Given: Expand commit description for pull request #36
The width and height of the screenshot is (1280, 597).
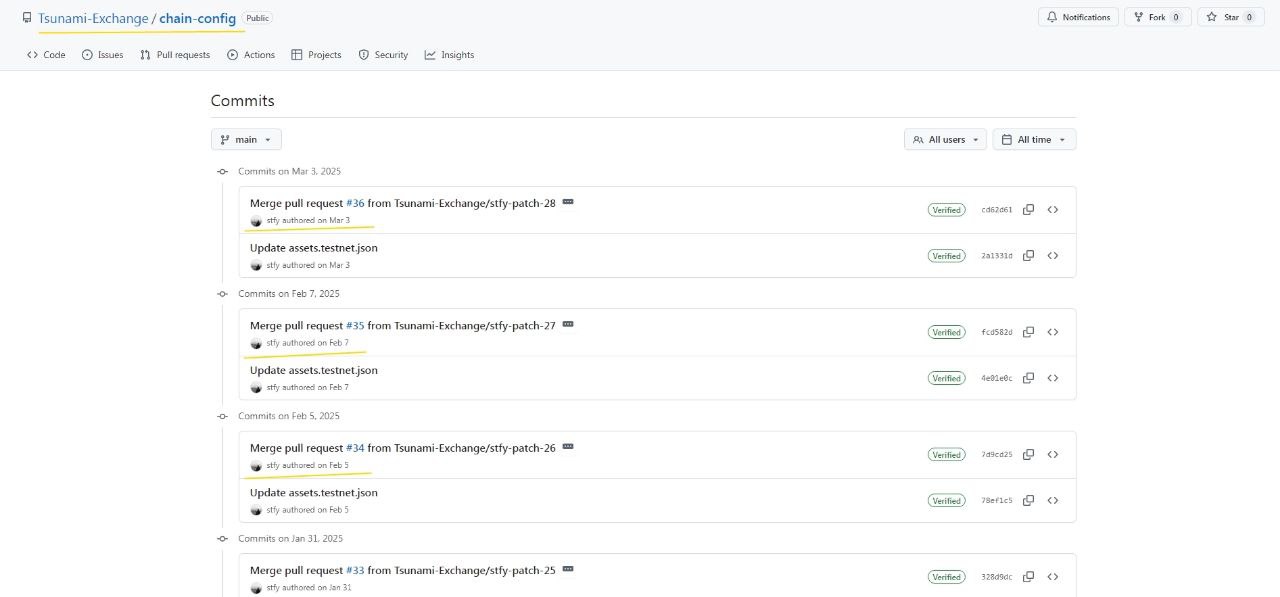Looking at the screenshot, I should pos(568,202).
